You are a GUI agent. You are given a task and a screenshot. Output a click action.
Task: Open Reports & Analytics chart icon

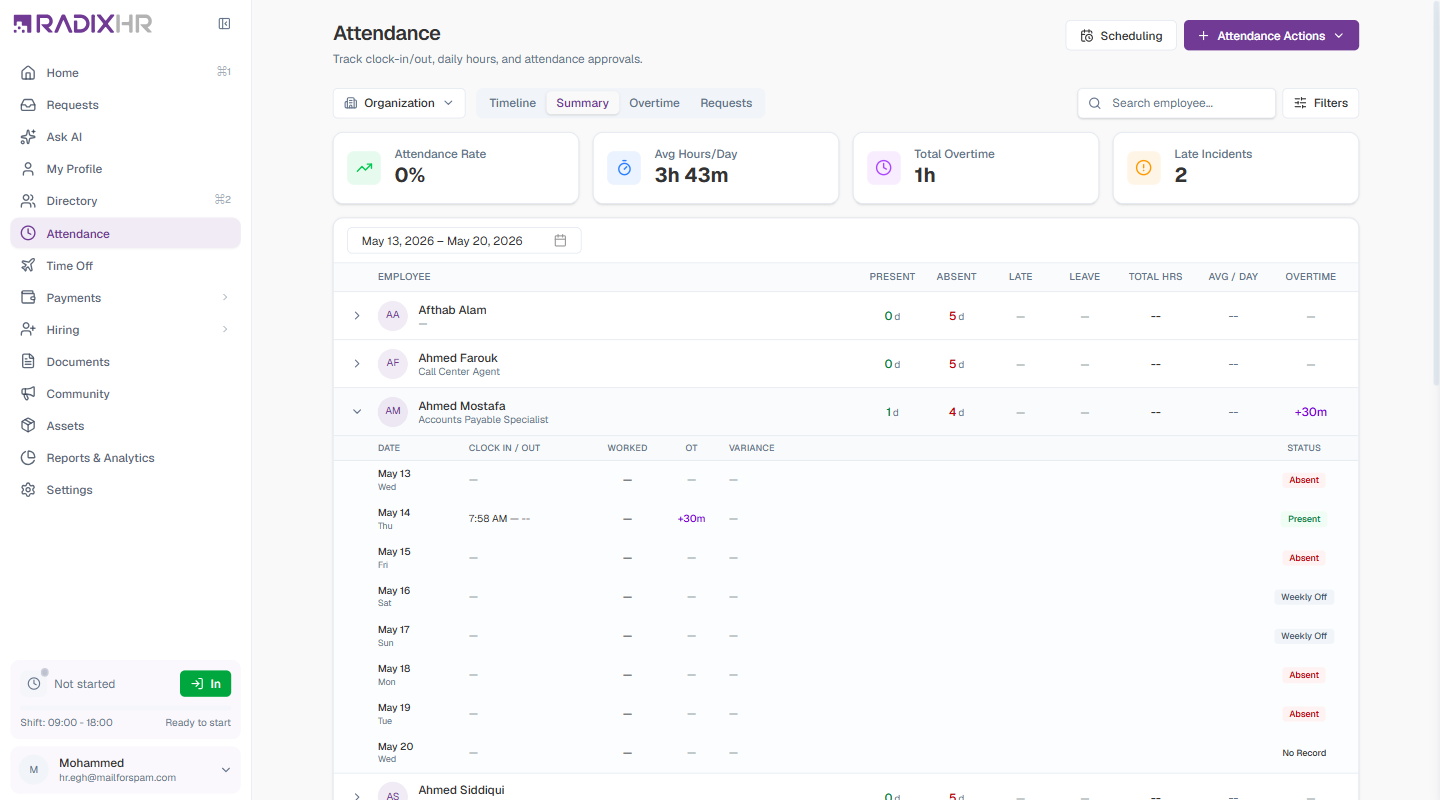pyautogui.click(x=28, y=458)
